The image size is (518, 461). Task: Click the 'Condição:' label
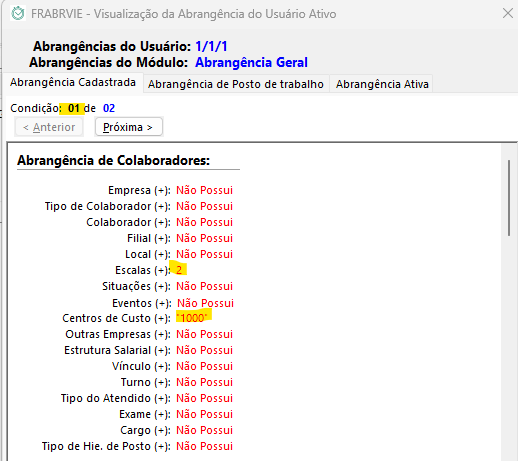(36, 108)
